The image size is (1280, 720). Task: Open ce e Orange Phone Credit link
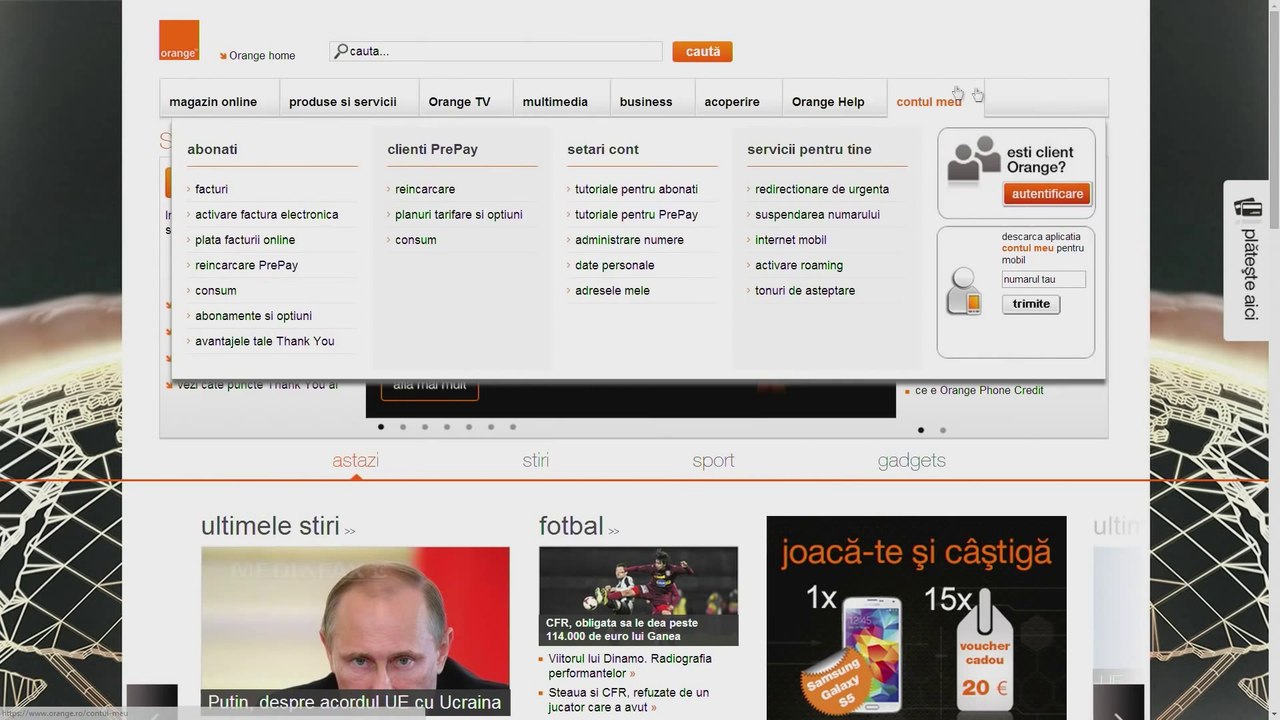(x=979, y=390)
